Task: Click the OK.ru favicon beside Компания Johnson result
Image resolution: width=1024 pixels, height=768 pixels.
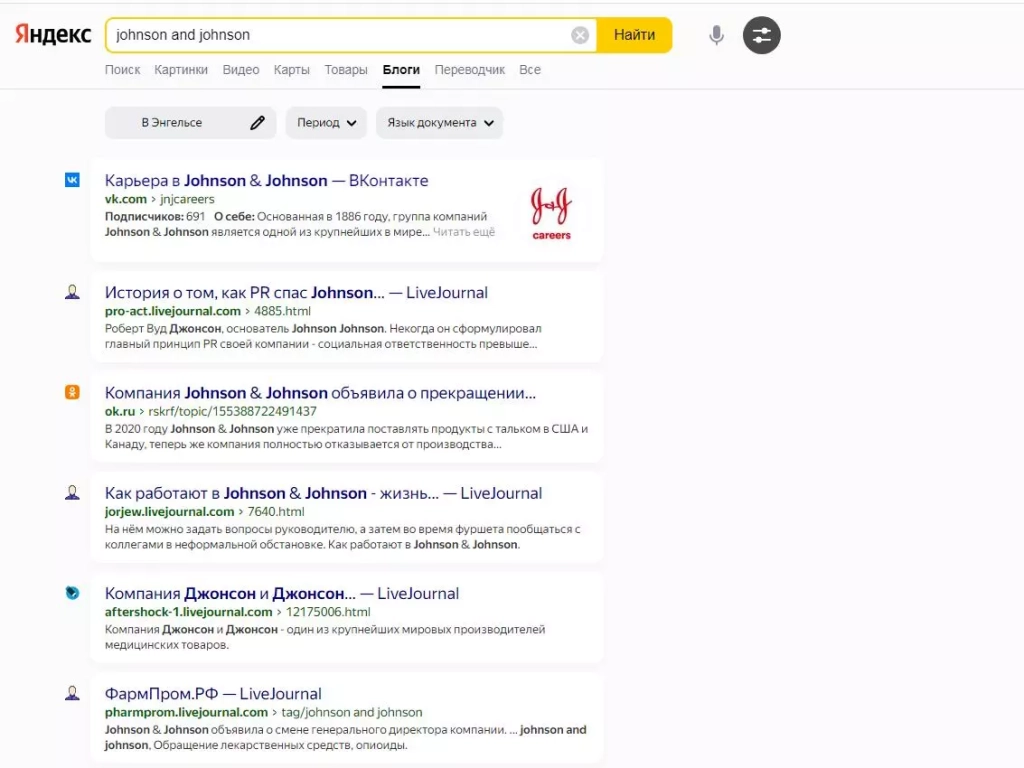Action: (x=72, y=392)
